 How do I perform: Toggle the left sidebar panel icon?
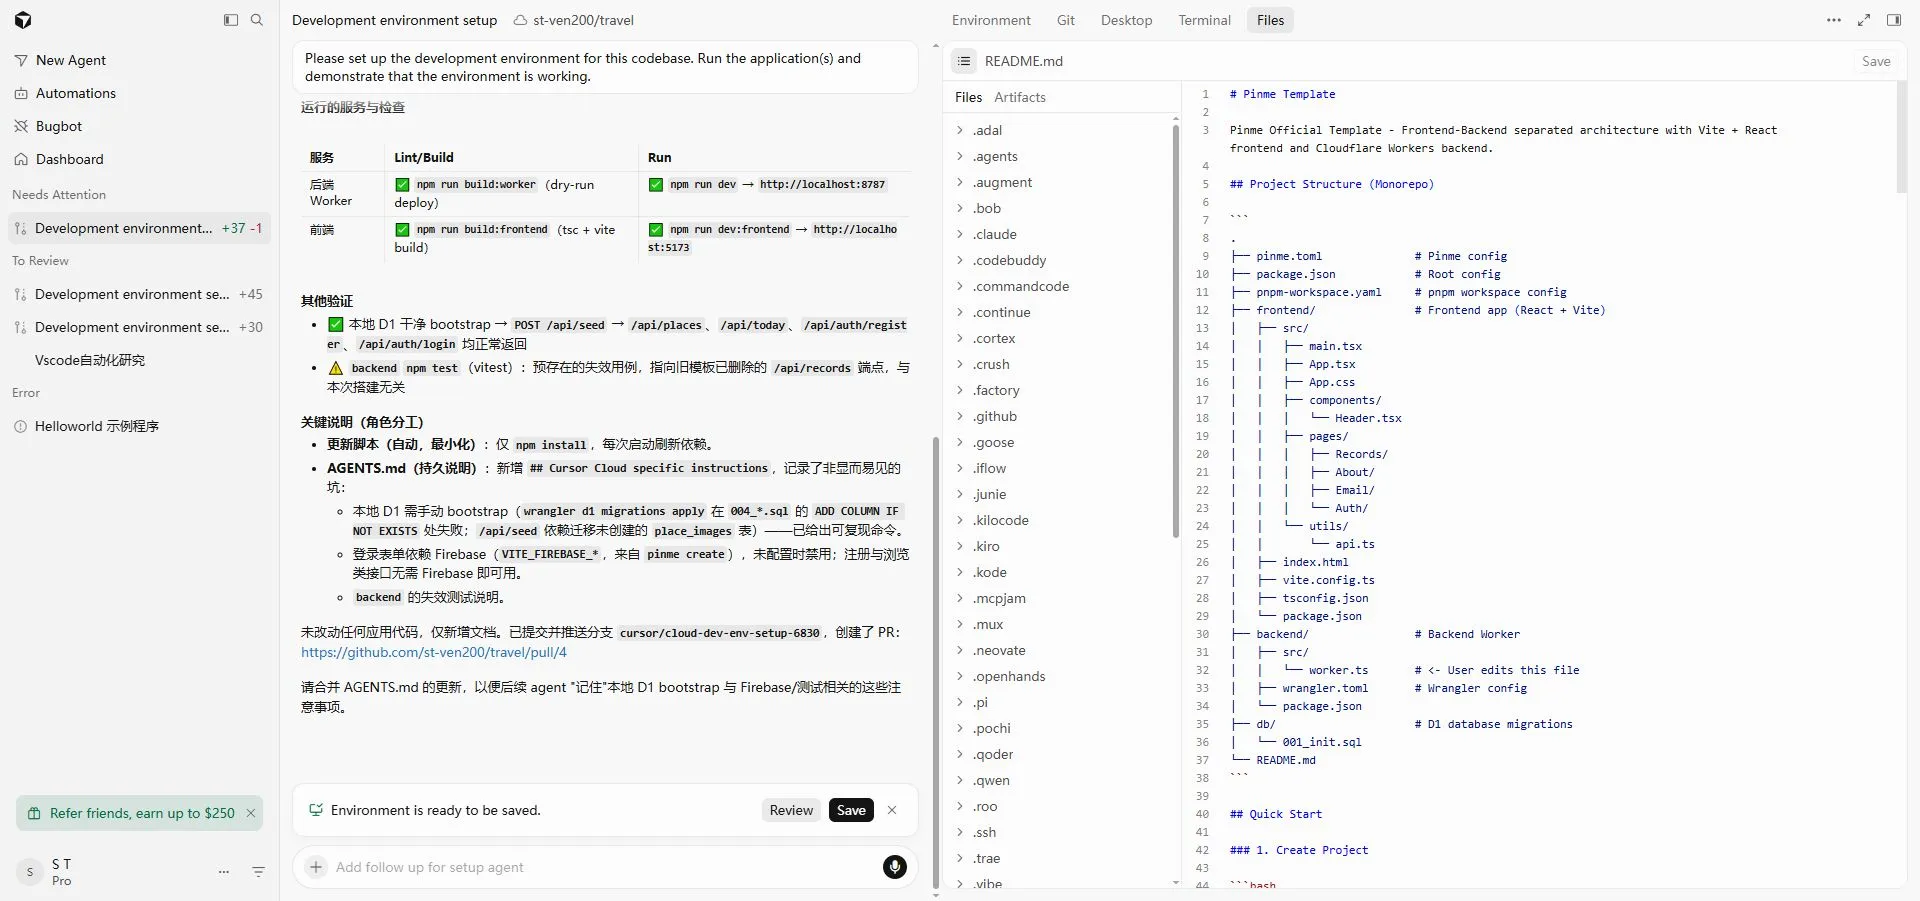coord(231,20)
